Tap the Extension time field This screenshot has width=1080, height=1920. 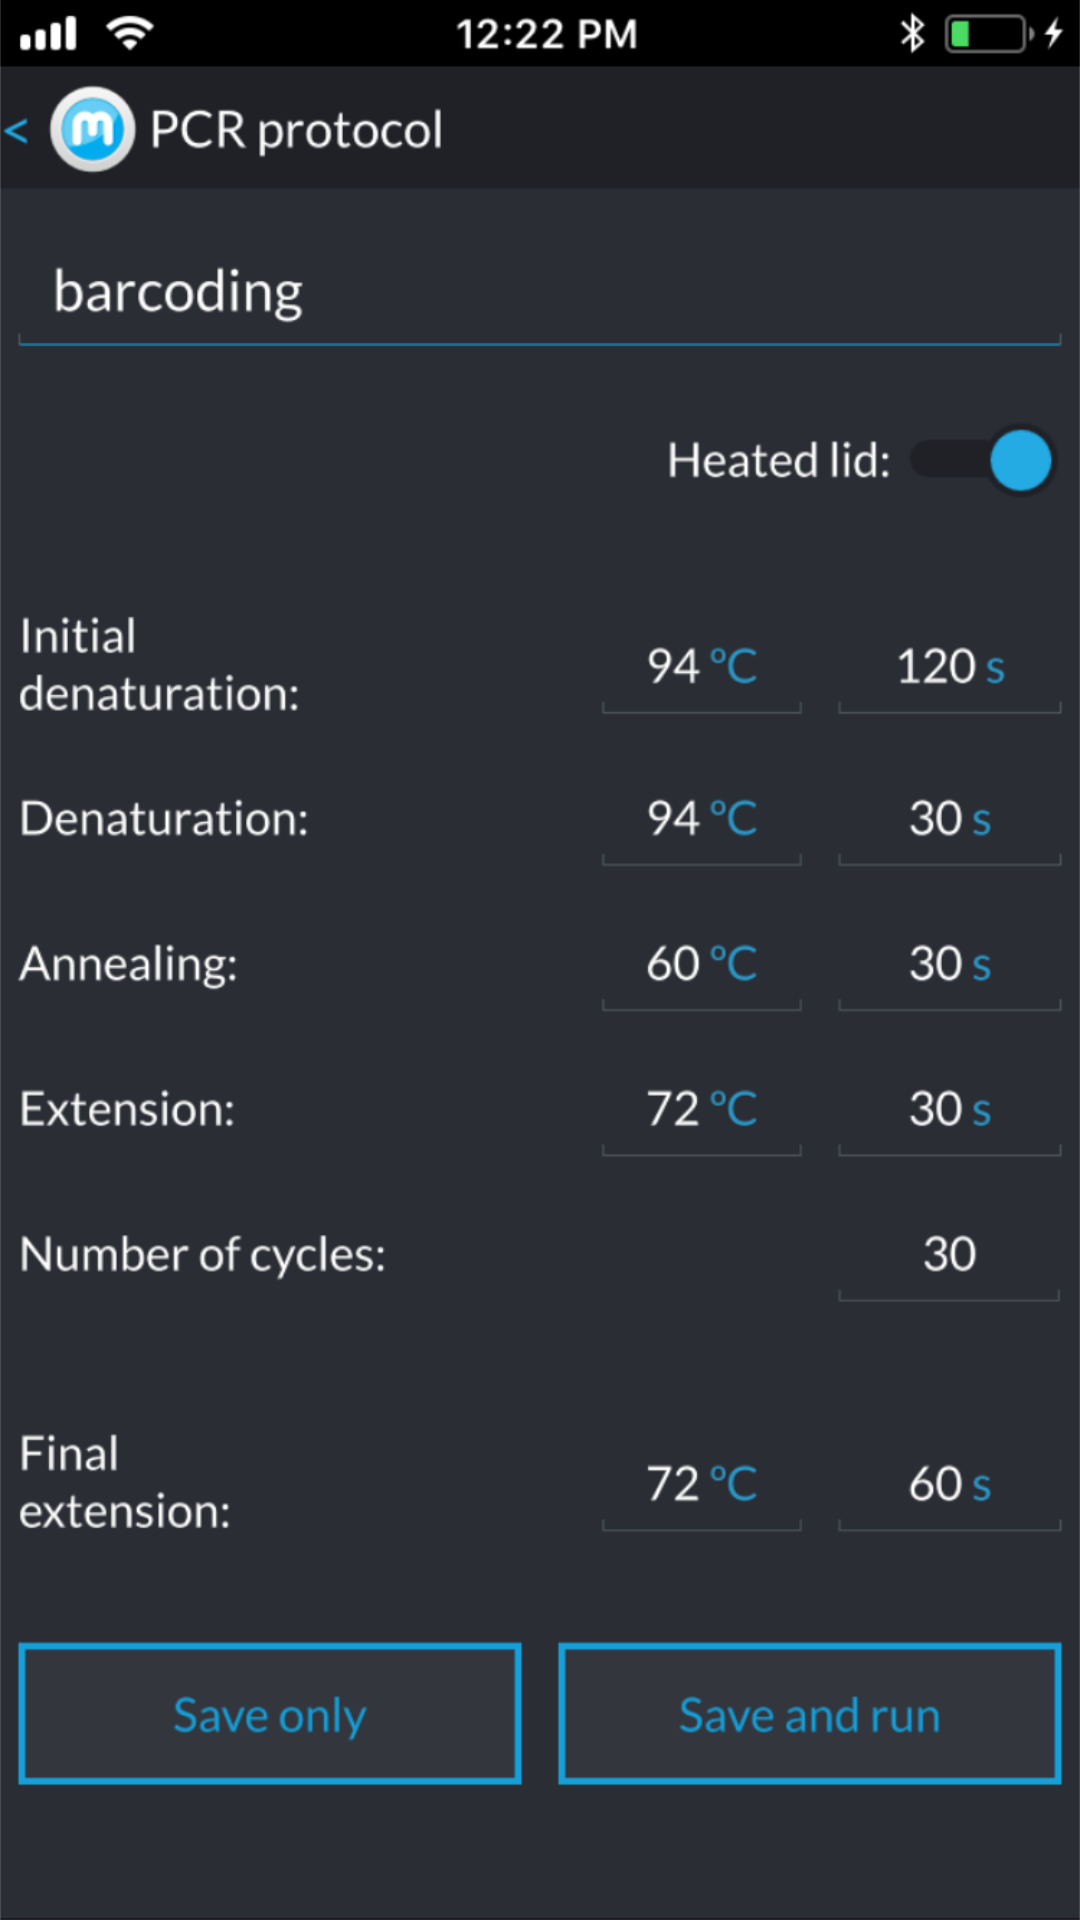[x=949, y=1109]
